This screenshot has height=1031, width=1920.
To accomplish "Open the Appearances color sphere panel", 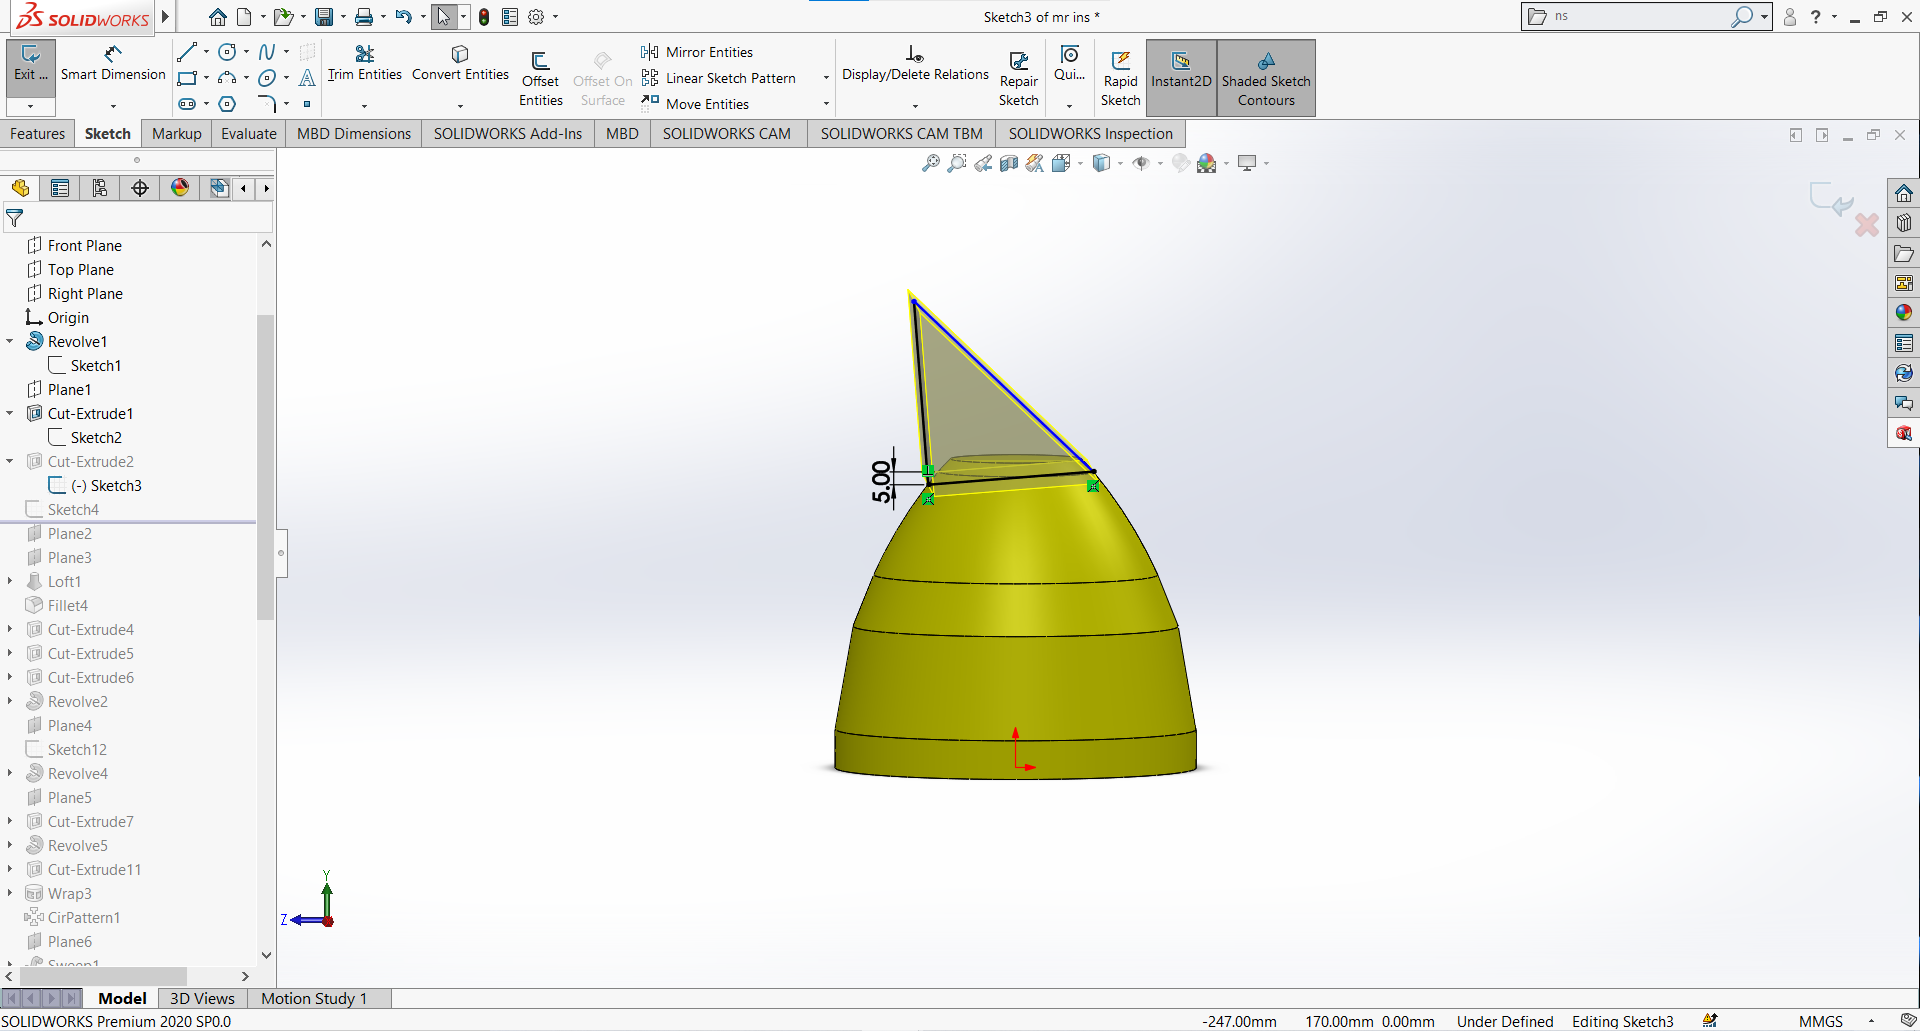I will (x=1903, y=312).
